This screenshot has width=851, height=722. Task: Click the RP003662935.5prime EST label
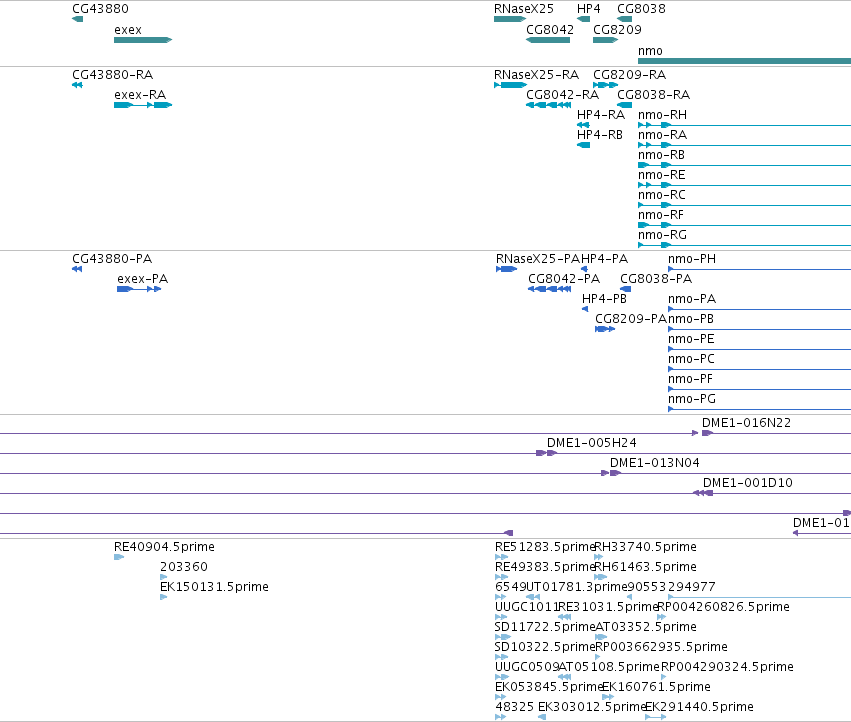(662, 647)
